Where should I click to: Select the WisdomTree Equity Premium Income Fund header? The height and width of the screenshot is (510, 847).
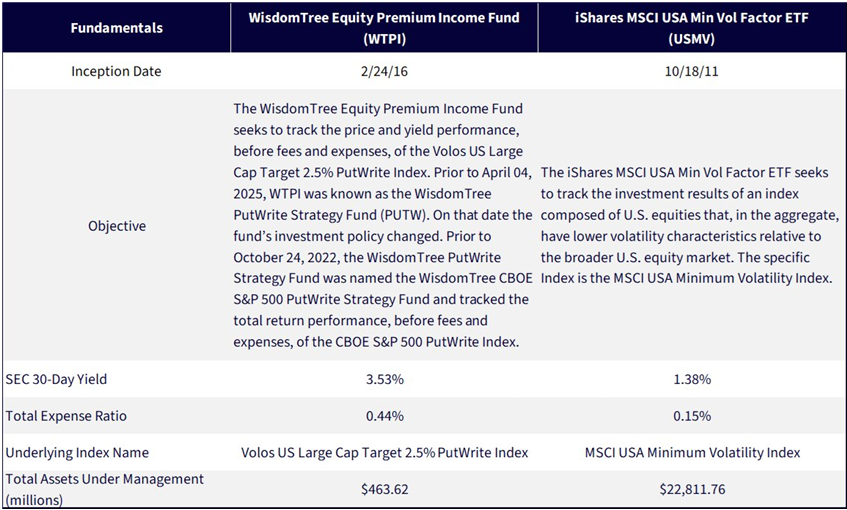click(384, 28)
